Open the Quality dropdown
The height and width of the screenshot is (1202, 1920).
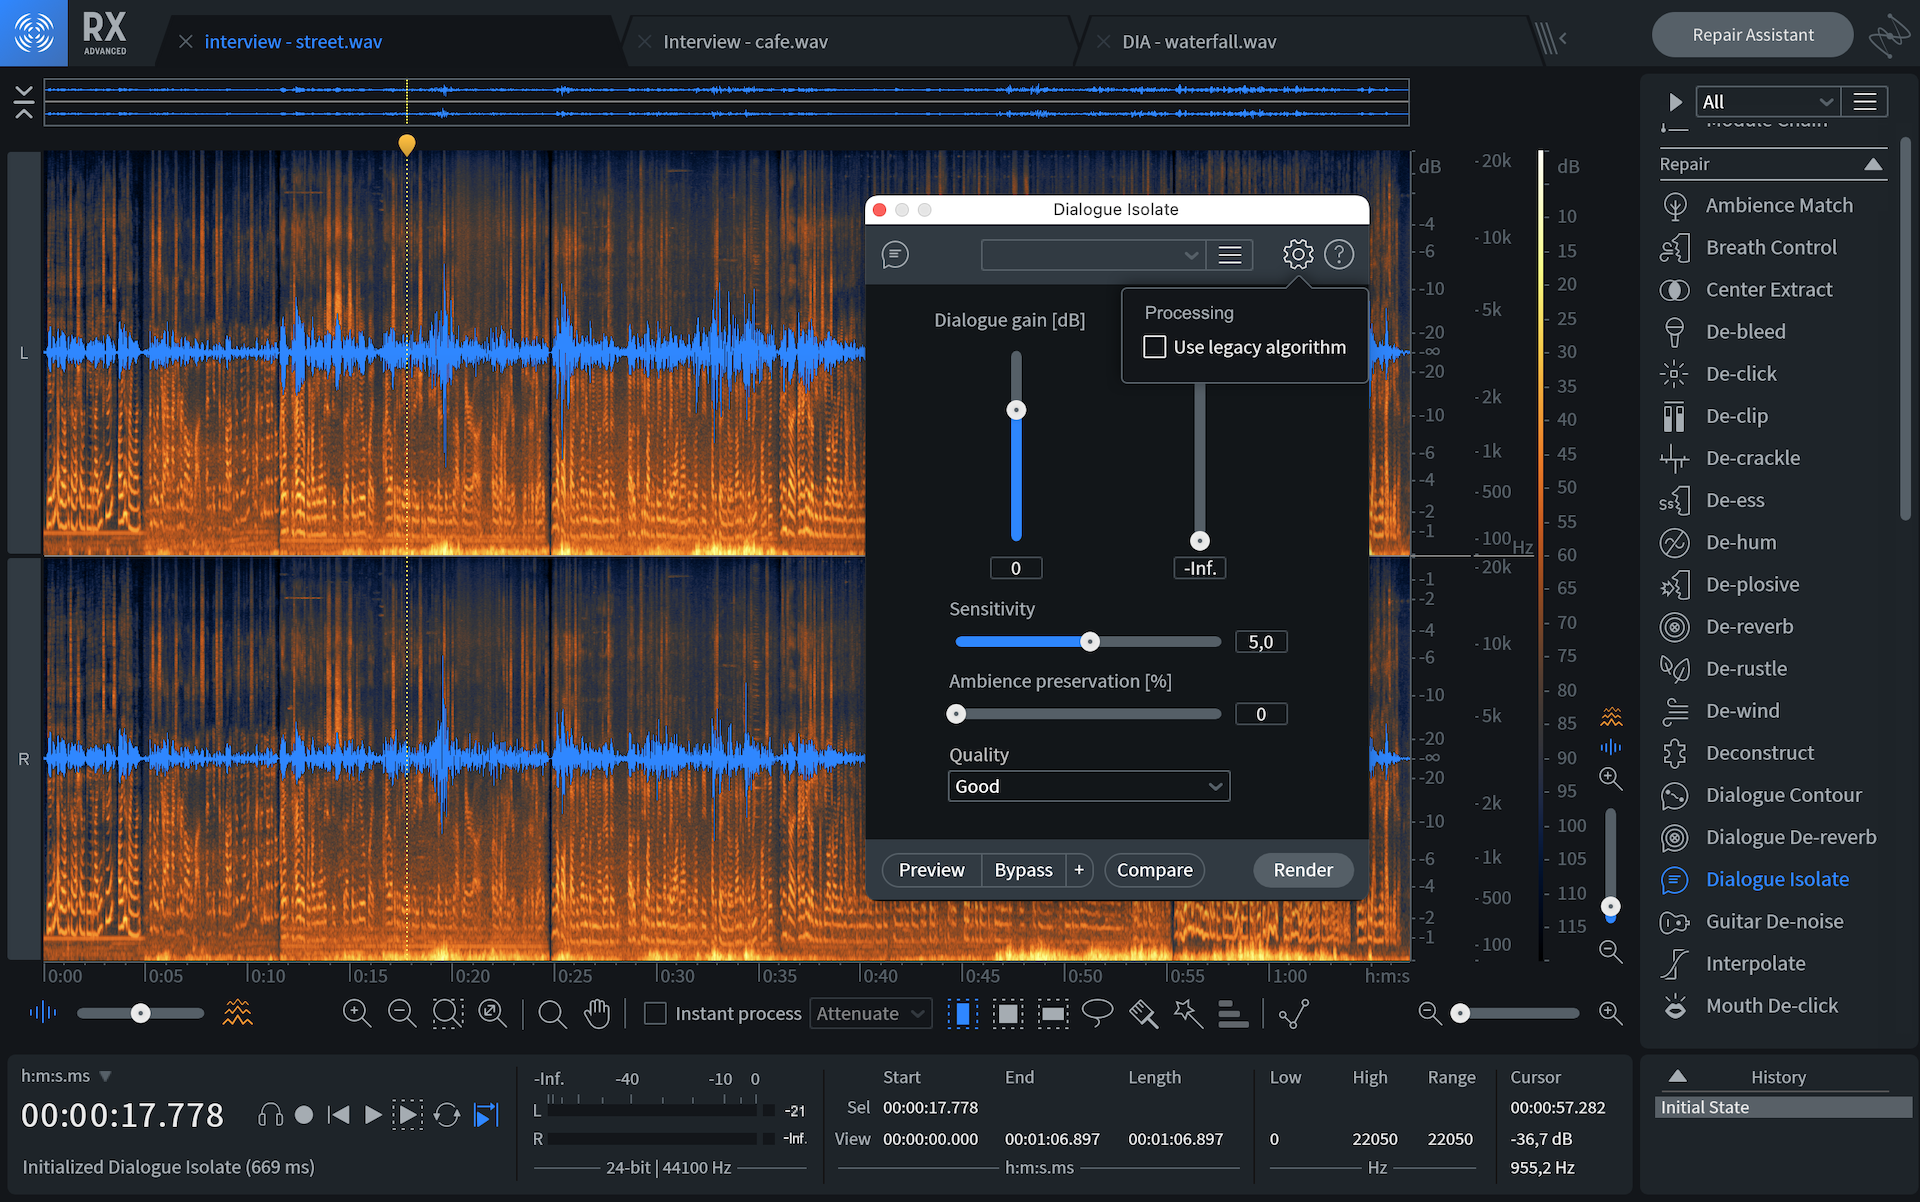1088,786
